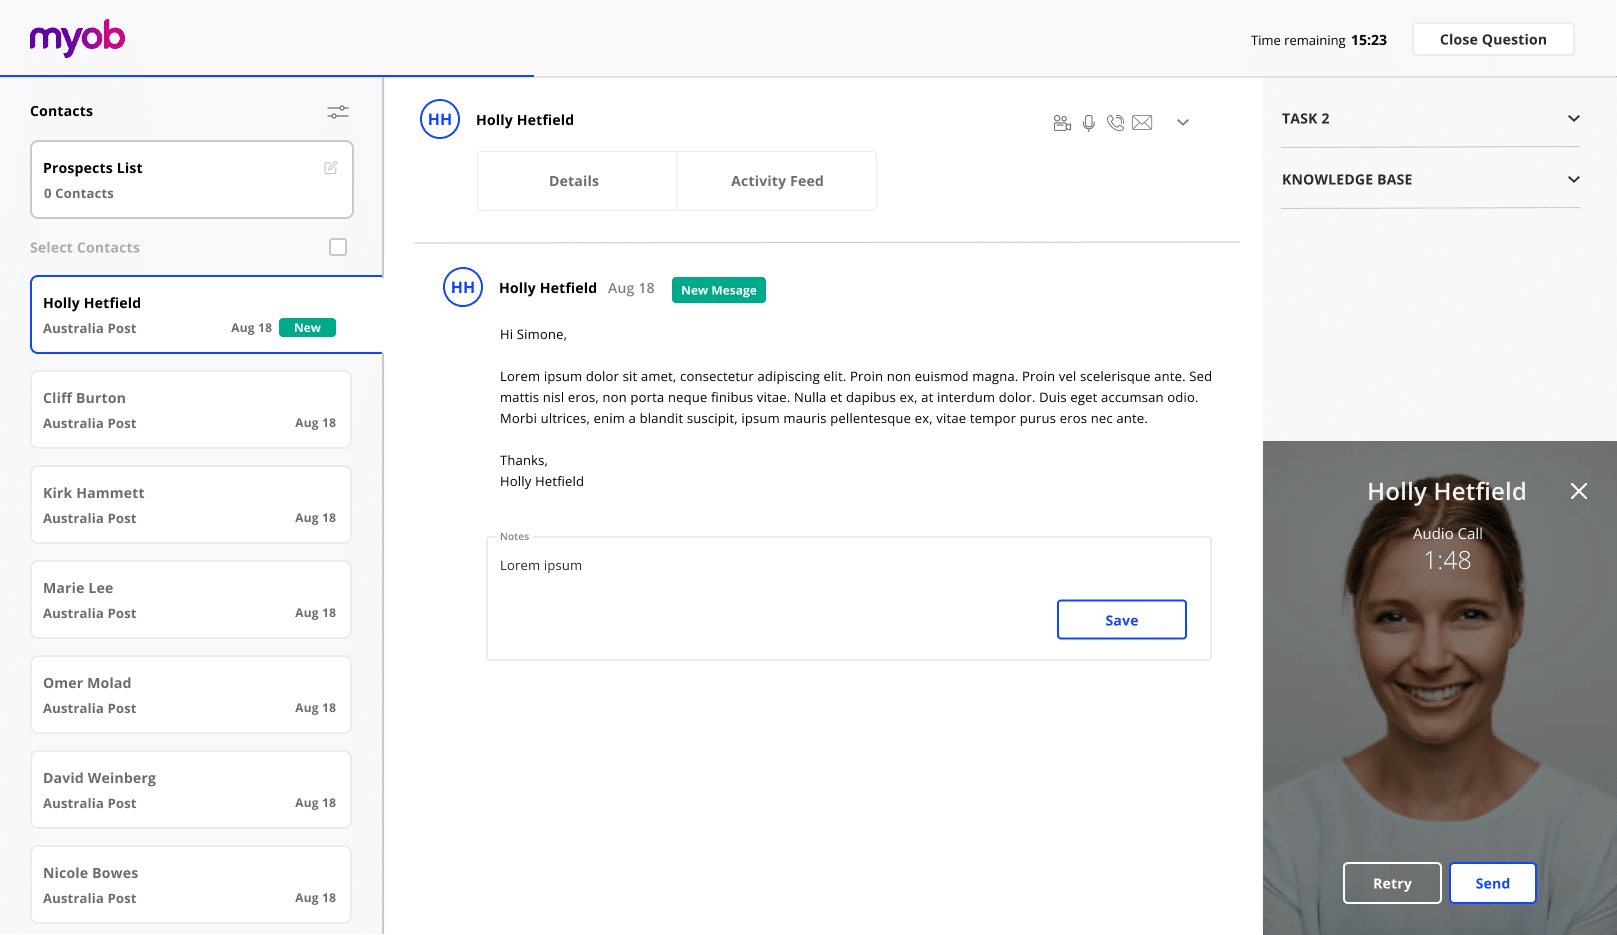
Task: Click the New badge on Holly Hetfield
Action: pos(307,327)
